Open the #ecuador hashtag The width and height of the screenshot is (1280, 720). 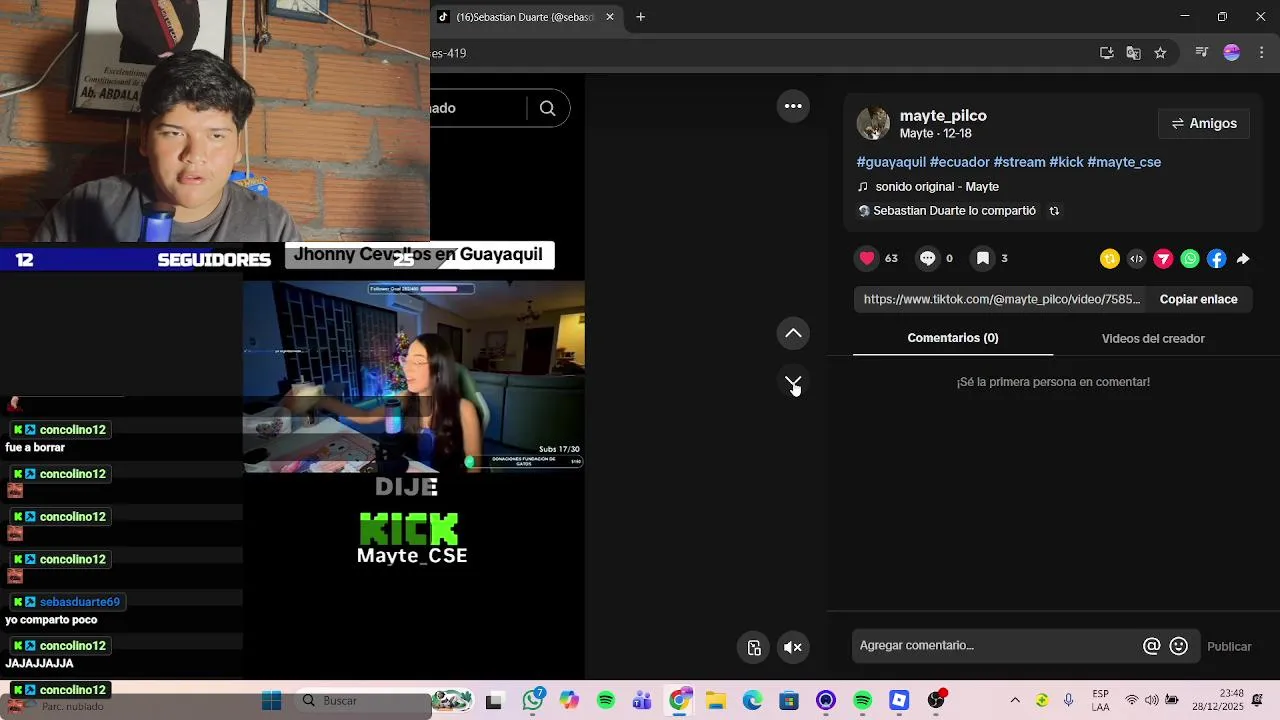pyautogui.click(x=960, y=162)
